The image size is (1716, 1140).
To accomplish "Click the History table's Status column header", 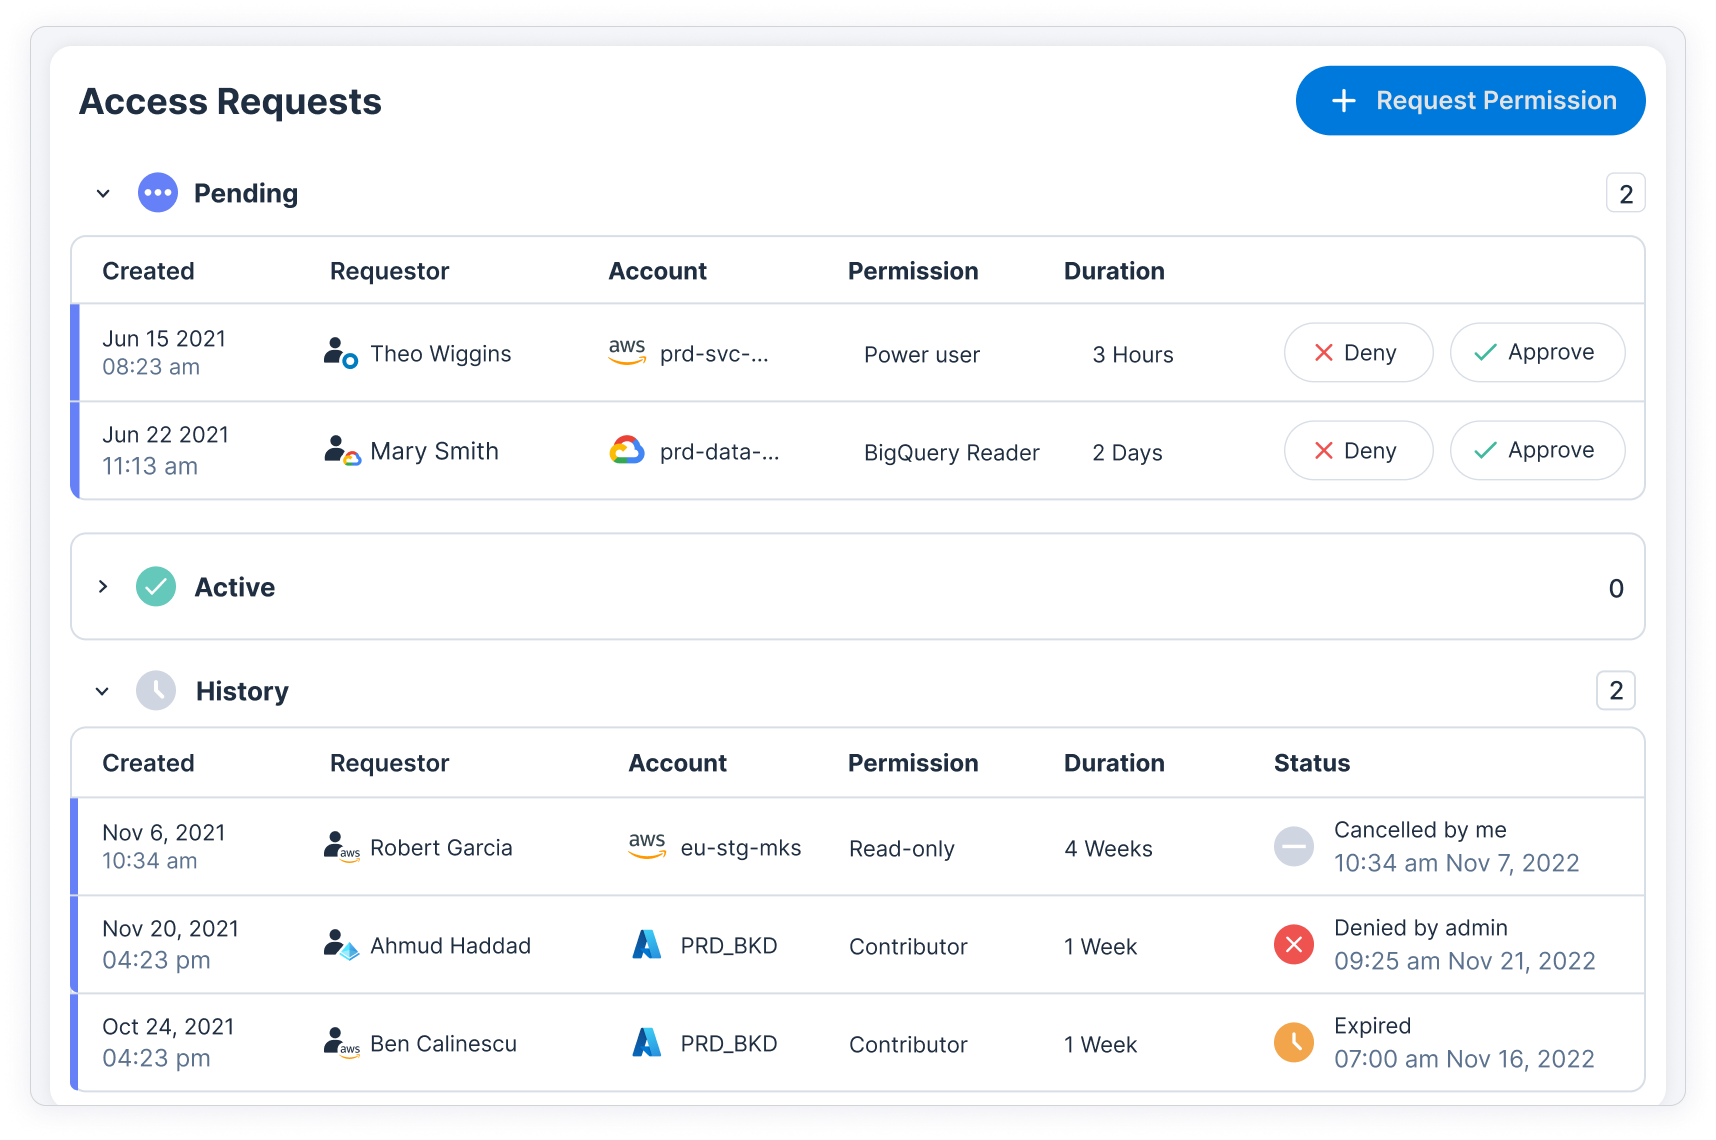I will click(1312, 763).
